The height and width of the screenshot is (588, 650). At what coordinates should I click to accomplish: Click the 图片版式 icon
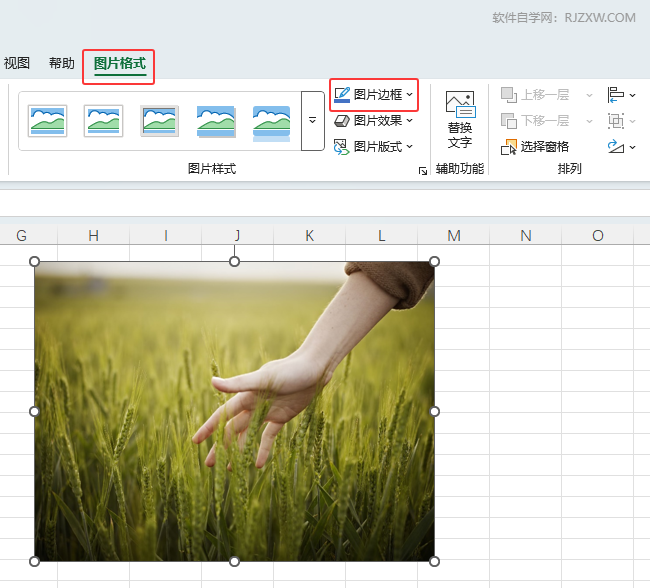(342, 147)
